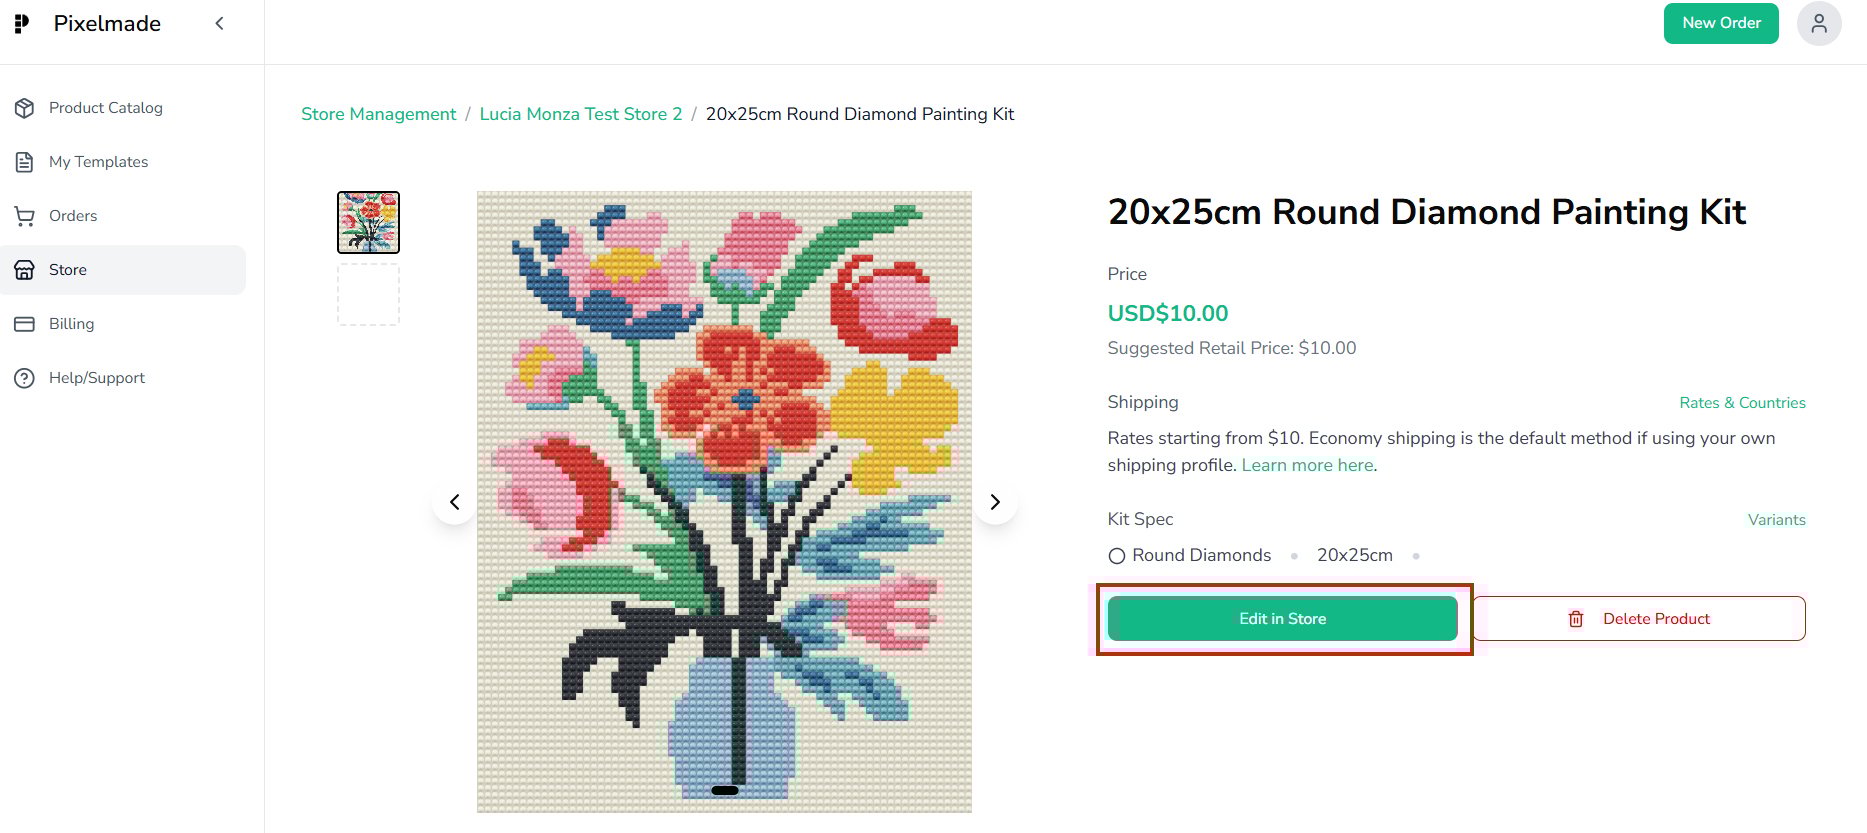Open the Variants link
Image resolution: width=1867 pixels, height=833 pixels.
[x=1776, y=520]
